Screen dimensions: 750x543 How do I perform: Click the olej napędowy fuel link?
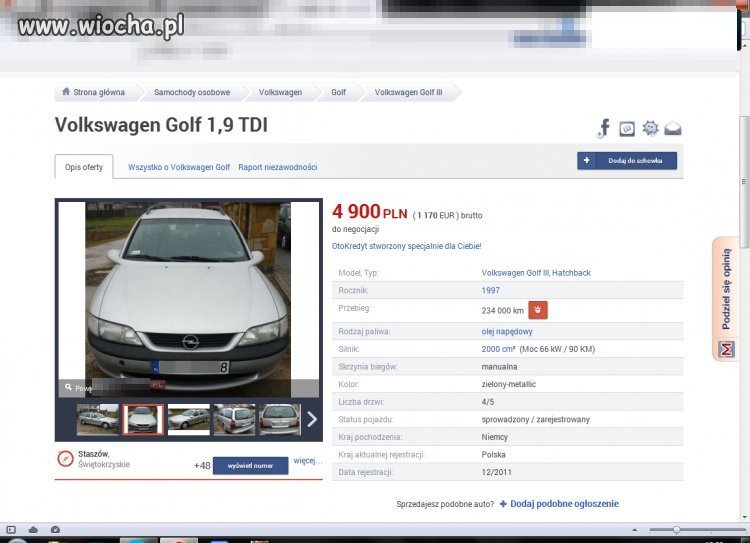(507, 331)
